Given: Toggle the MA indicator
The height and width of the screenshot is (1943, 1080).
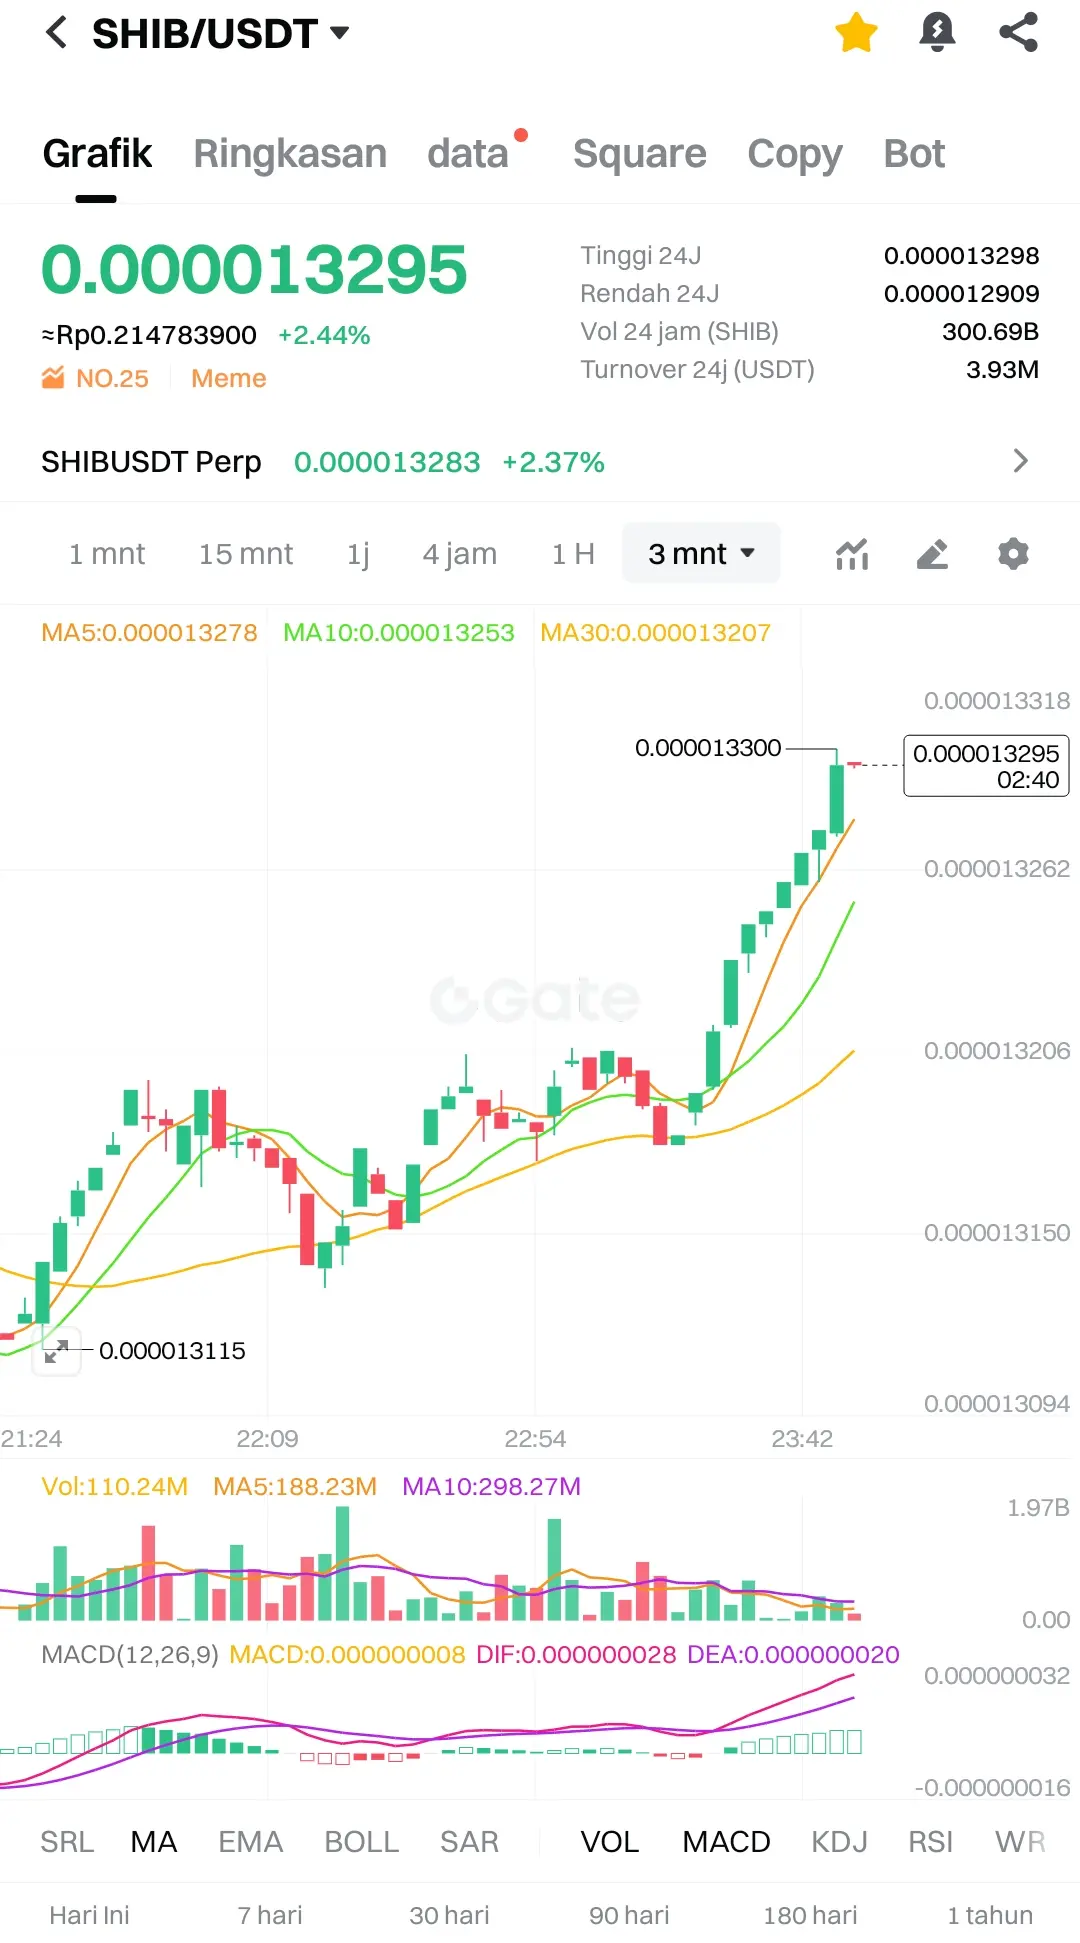Looking at the screenshot, I should point(154,1842).
